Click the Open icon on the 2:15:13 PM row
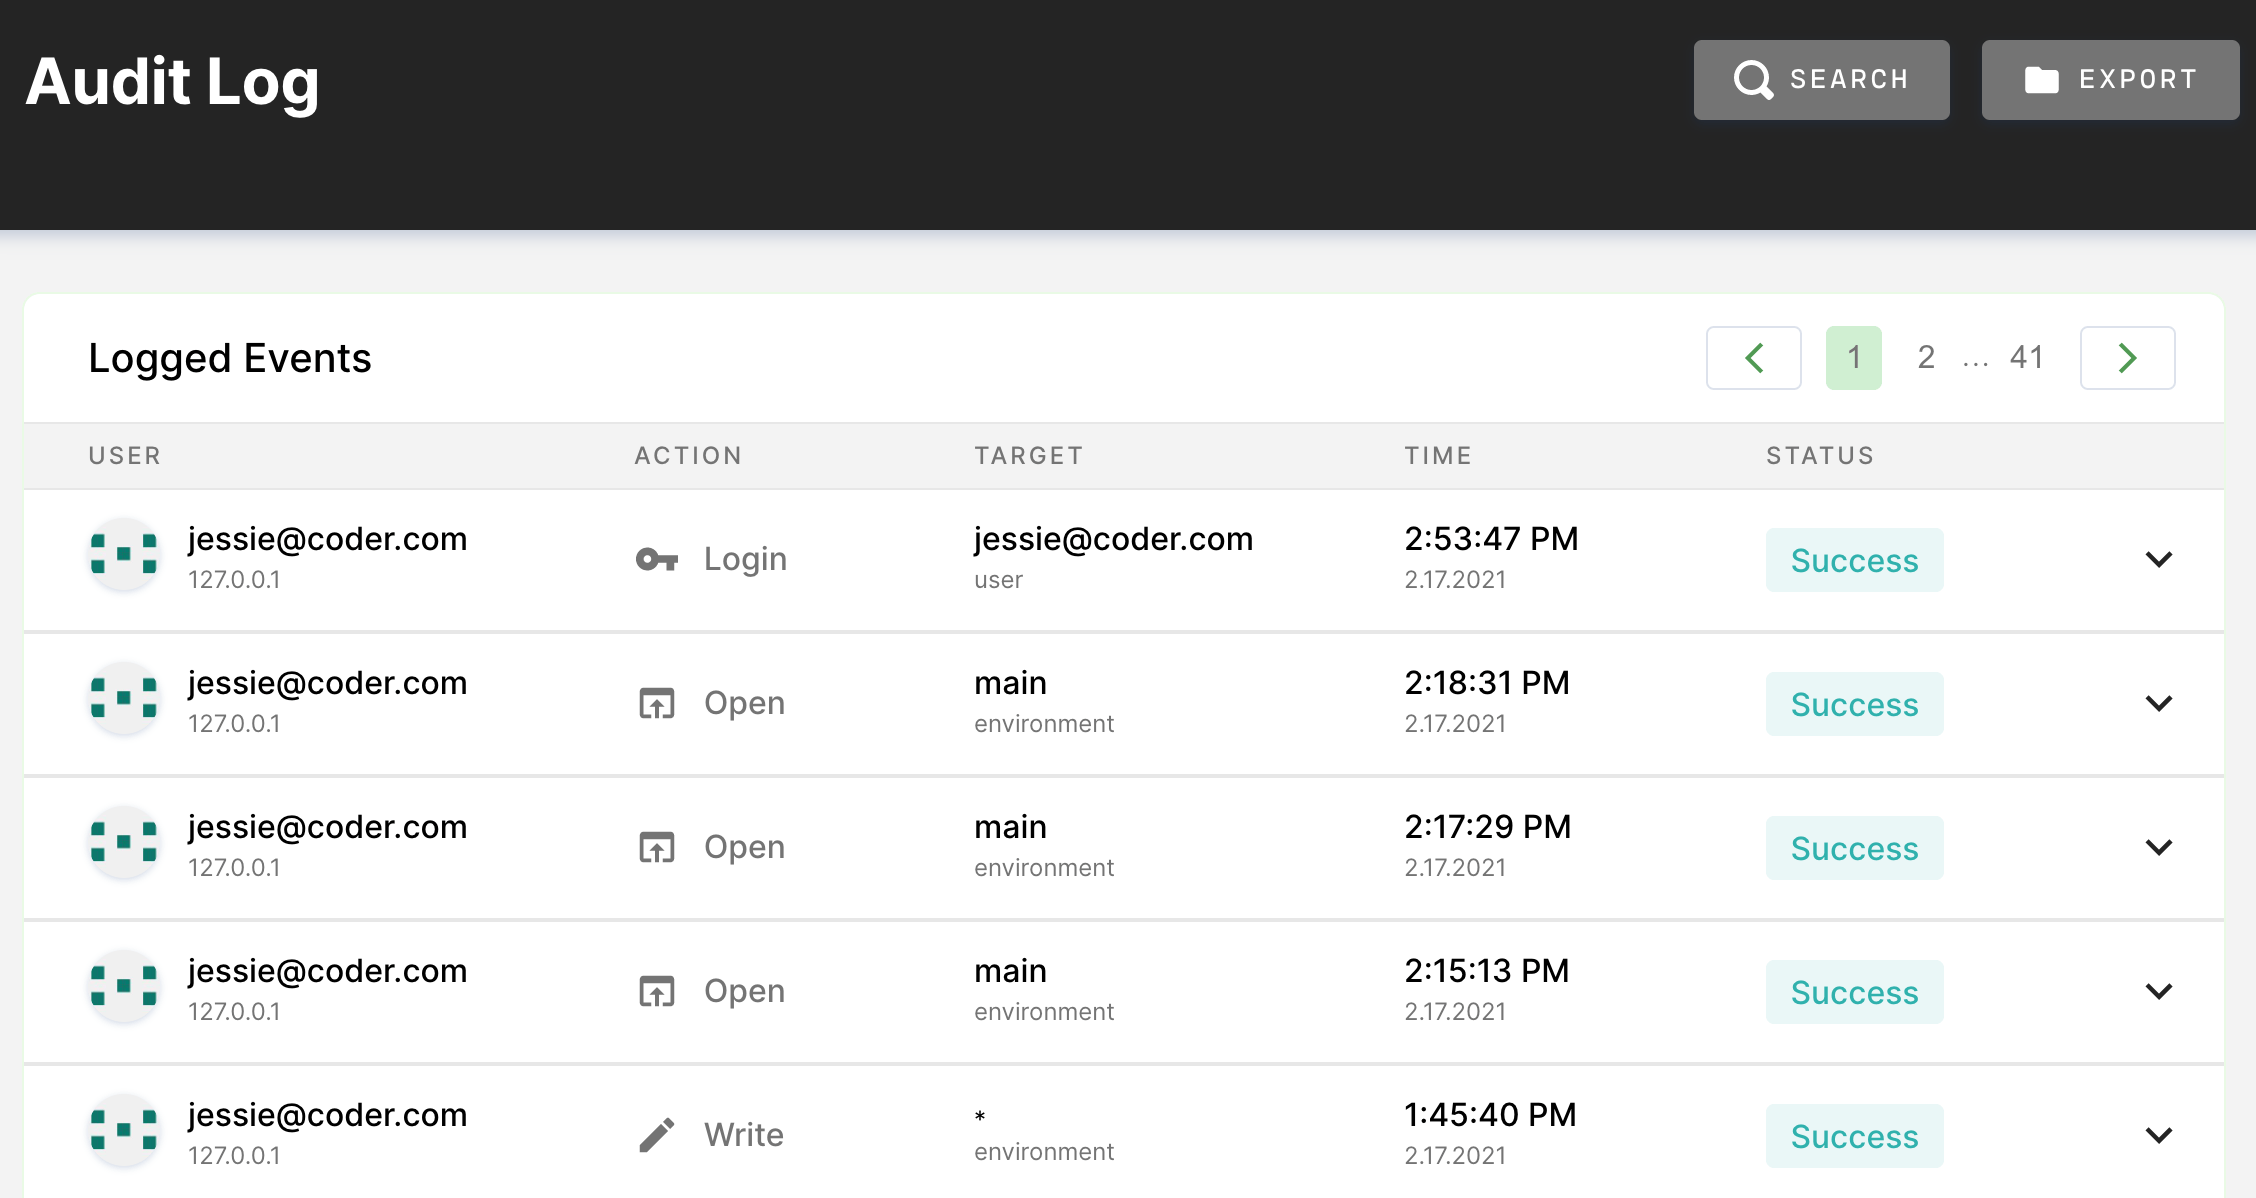The height and width of the screenshot is (1198, 2256). [x=657, y=991]
